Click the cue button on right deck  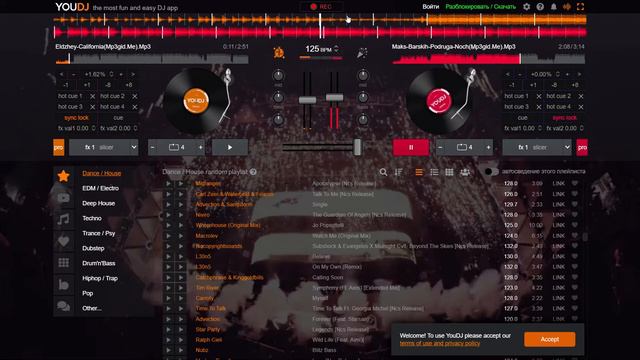522,118
